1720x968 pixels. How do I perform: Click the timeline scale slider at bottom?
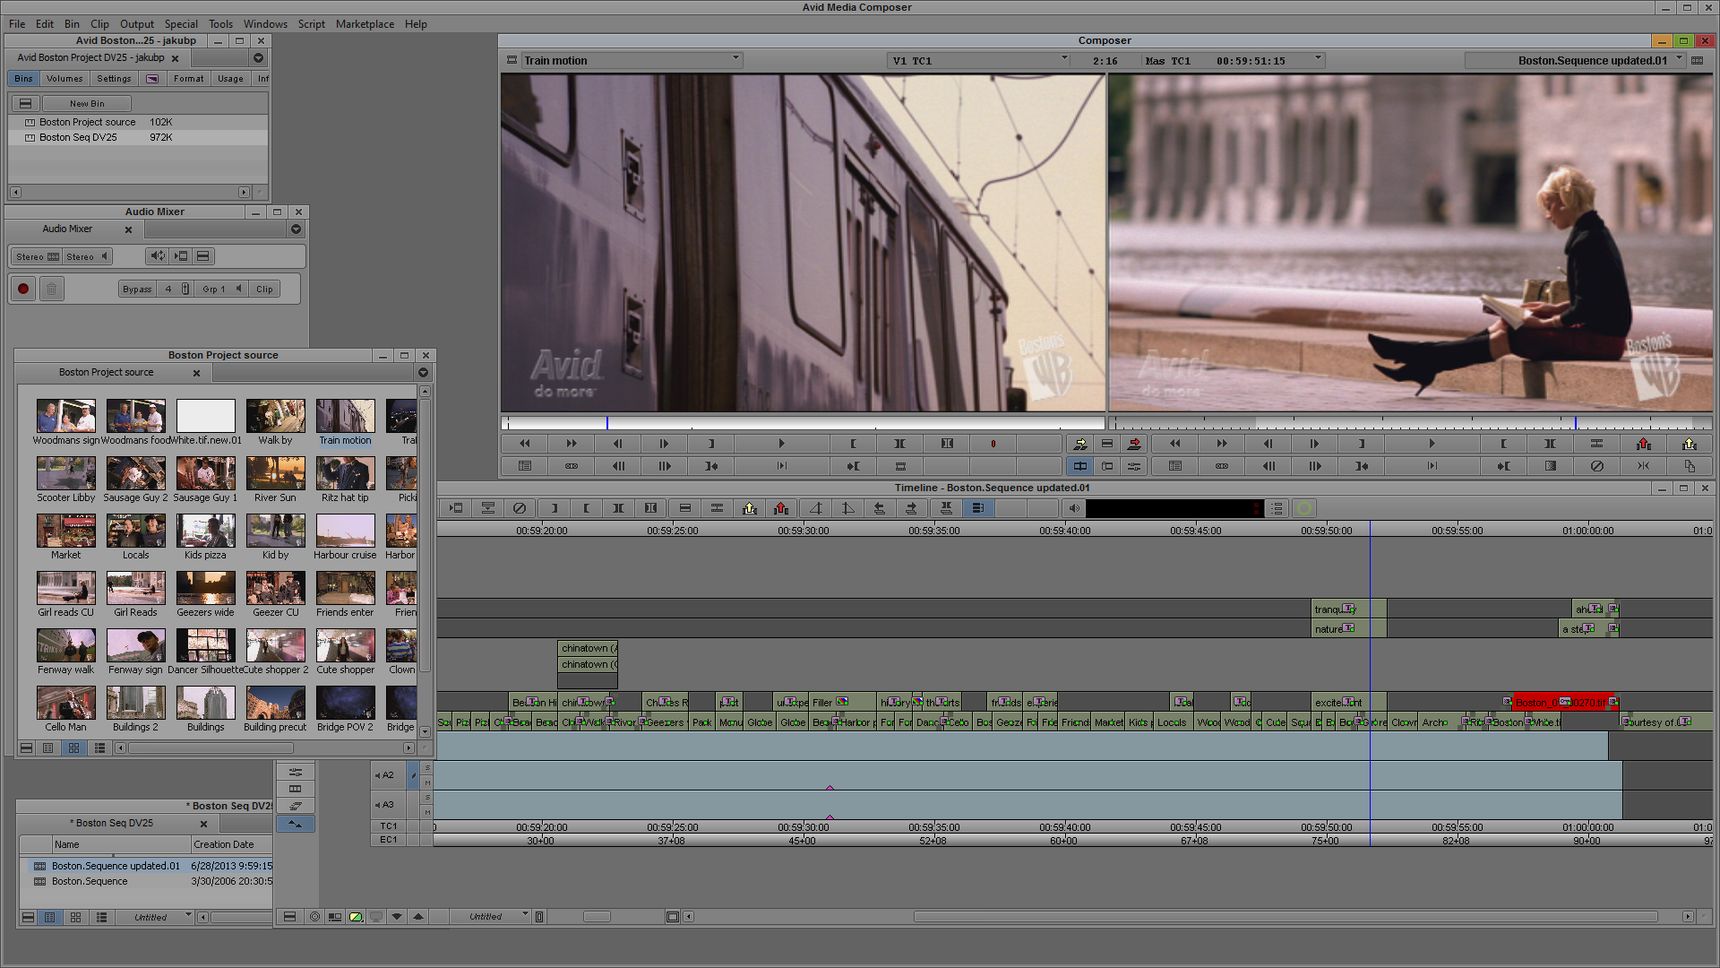click(x=597, y=916)
